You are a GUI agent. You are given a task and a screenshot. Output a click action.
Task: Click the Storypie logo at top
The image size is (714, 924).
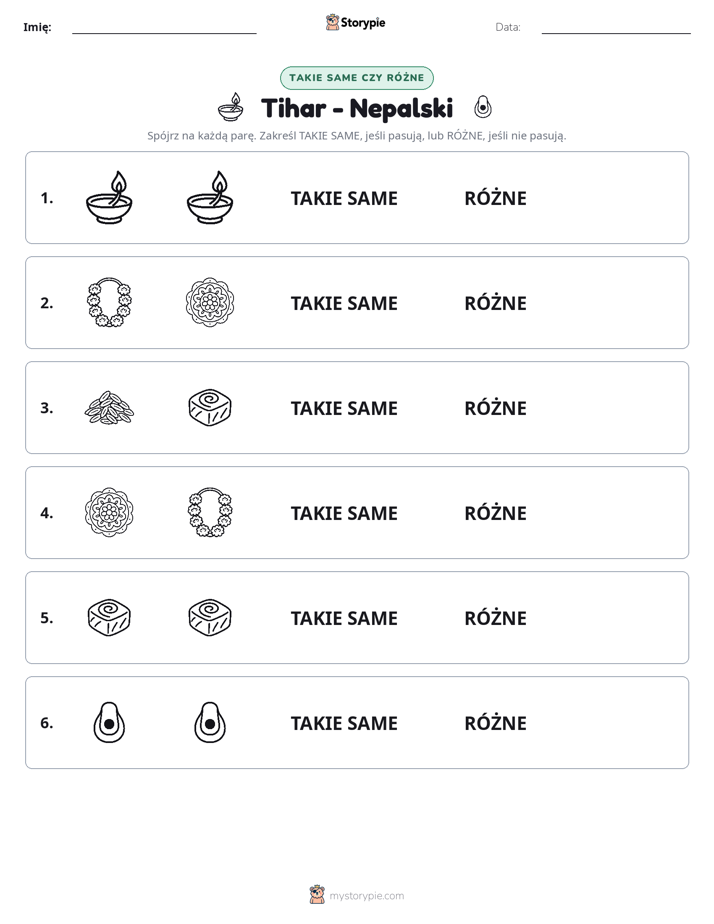click(355, 22)
